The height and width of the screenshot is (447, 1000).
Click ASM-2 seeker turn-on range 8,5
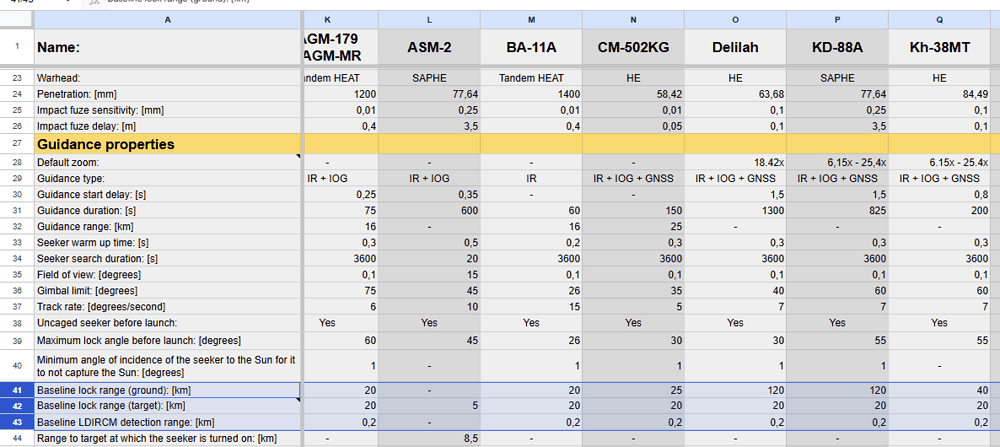click(x=429, y=438)
